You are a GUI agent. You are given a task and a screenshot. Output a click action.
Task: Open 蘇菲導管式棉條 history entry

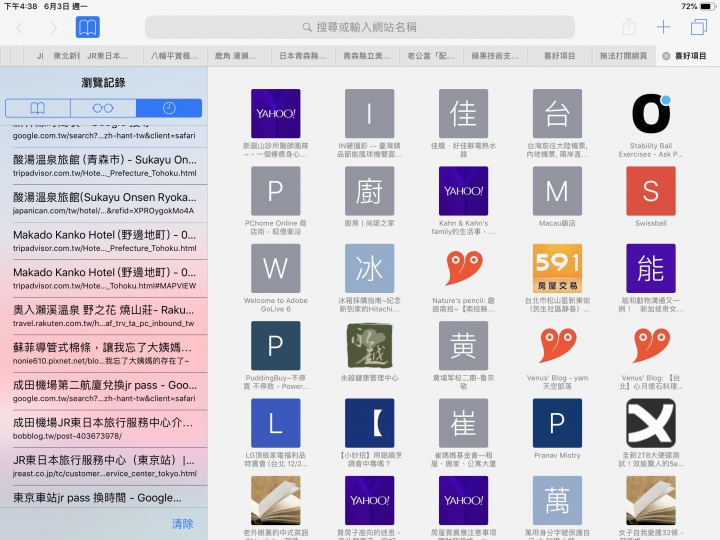105,354
